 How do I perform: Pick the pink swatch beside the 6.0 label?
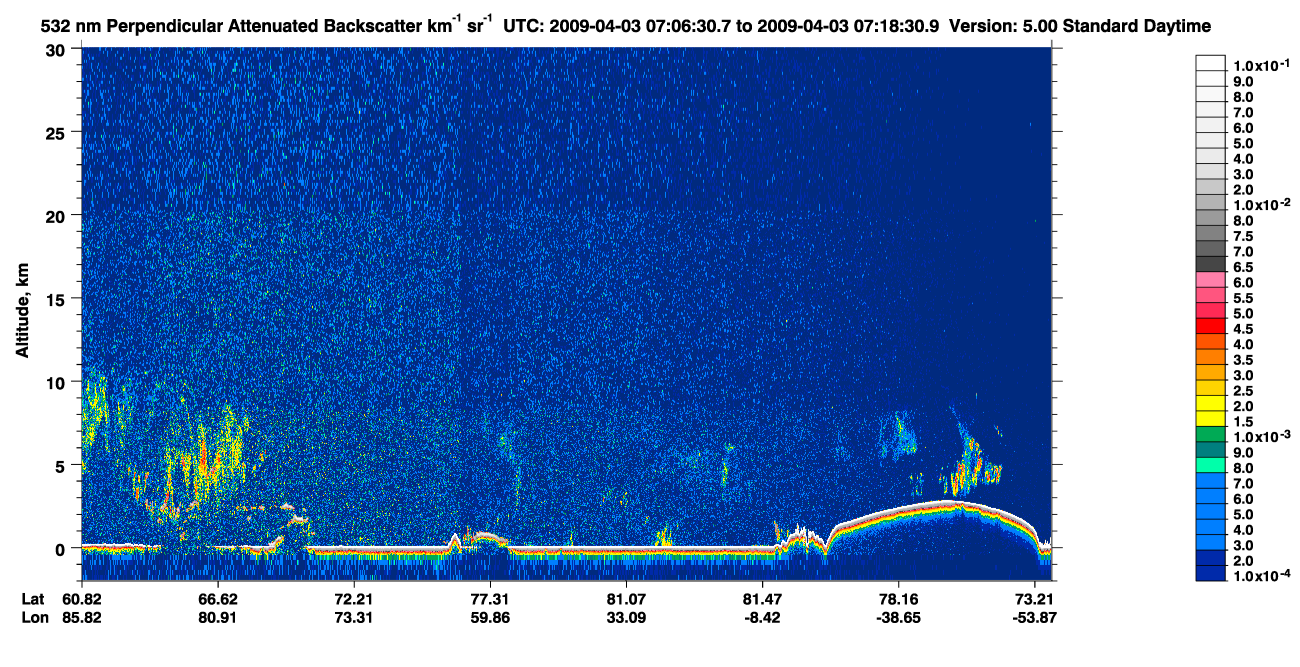[x=1211, y=279]
